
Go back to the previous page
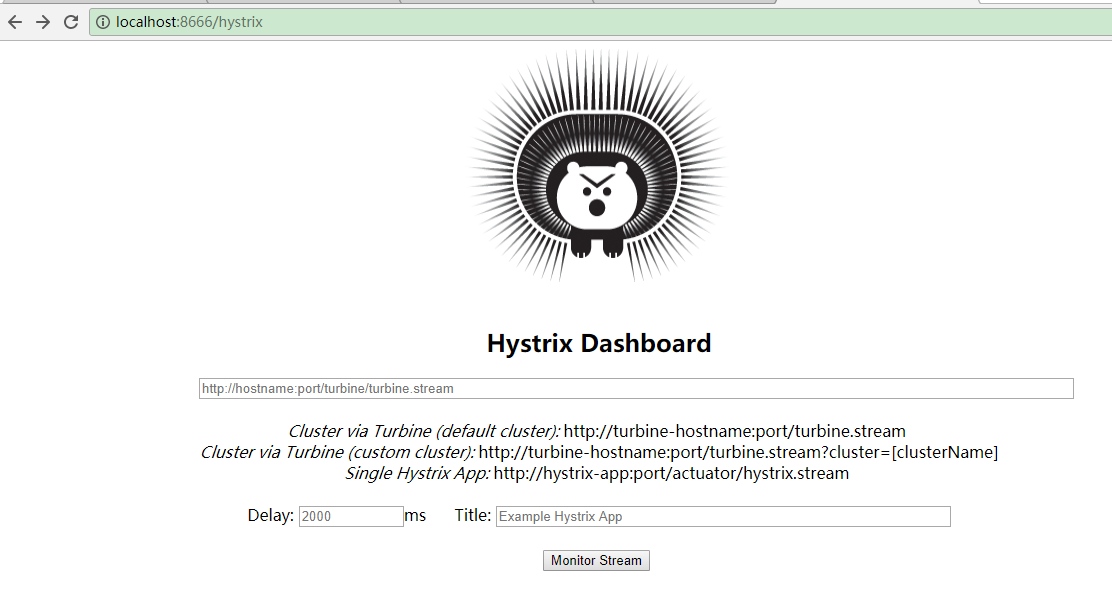[15, 22]
